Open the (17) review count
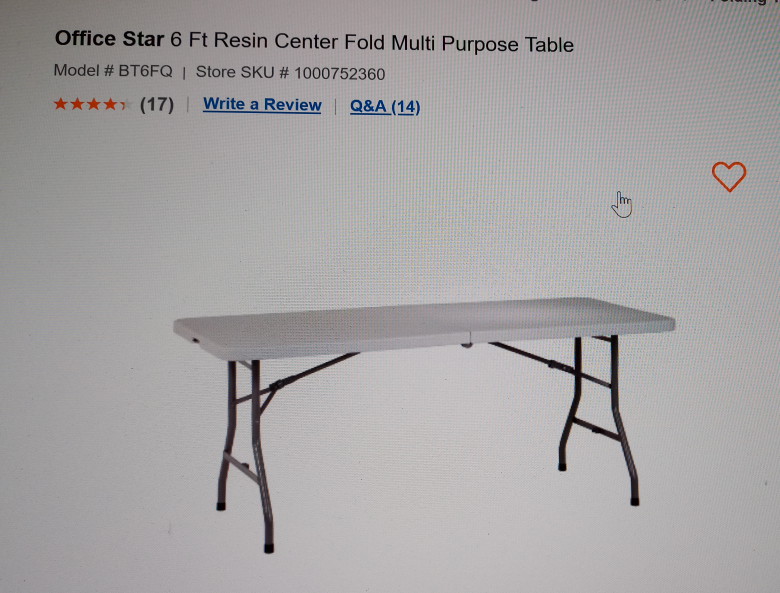 157,104
